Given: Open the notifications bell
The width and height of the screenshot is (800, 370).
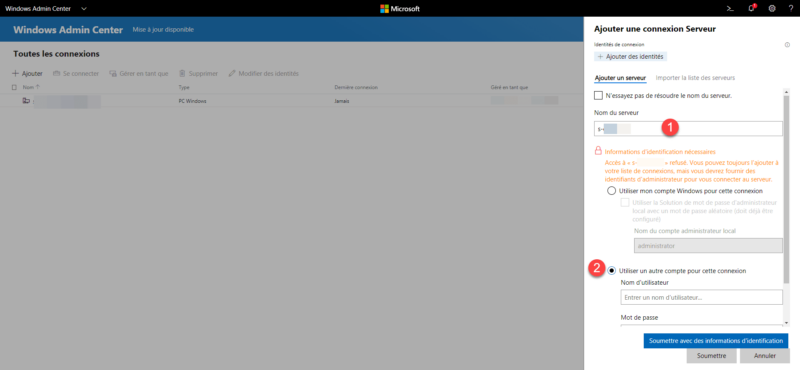Looking at the screenshot, I should (x=752, y=9).
